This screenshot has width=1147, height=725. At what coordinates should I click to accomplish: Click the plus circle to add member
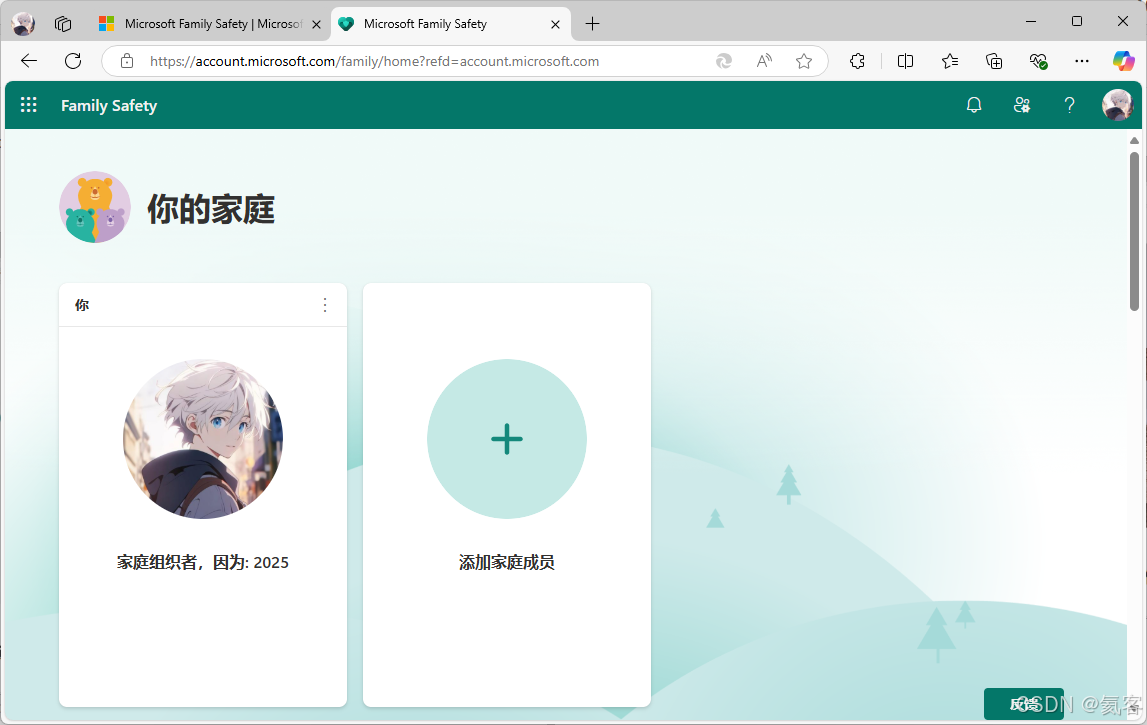click(x=507, y=439)
